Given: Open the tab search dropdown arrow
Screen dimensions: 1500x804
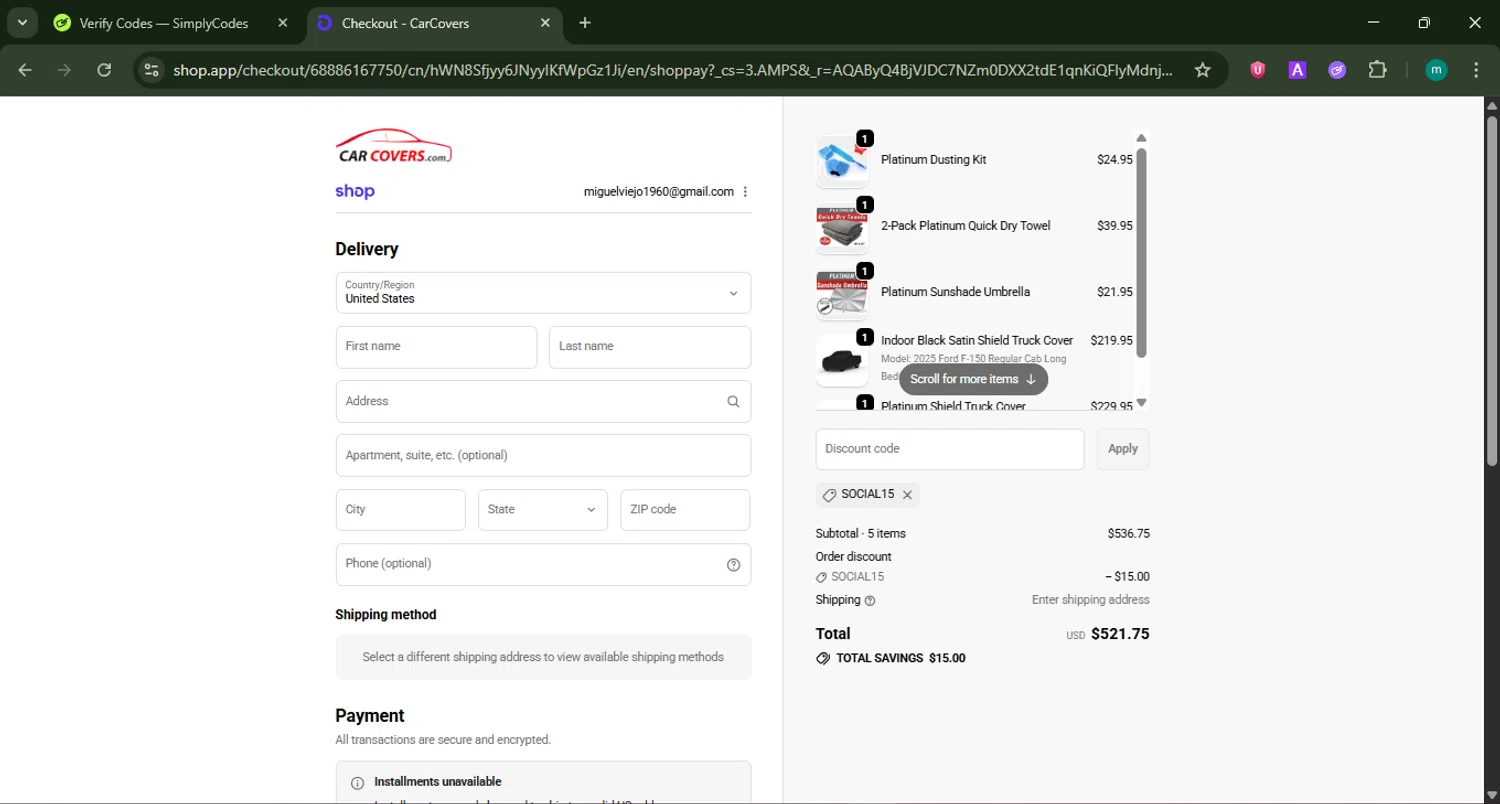Looking at the screenshot, I should tap(22, 23).
